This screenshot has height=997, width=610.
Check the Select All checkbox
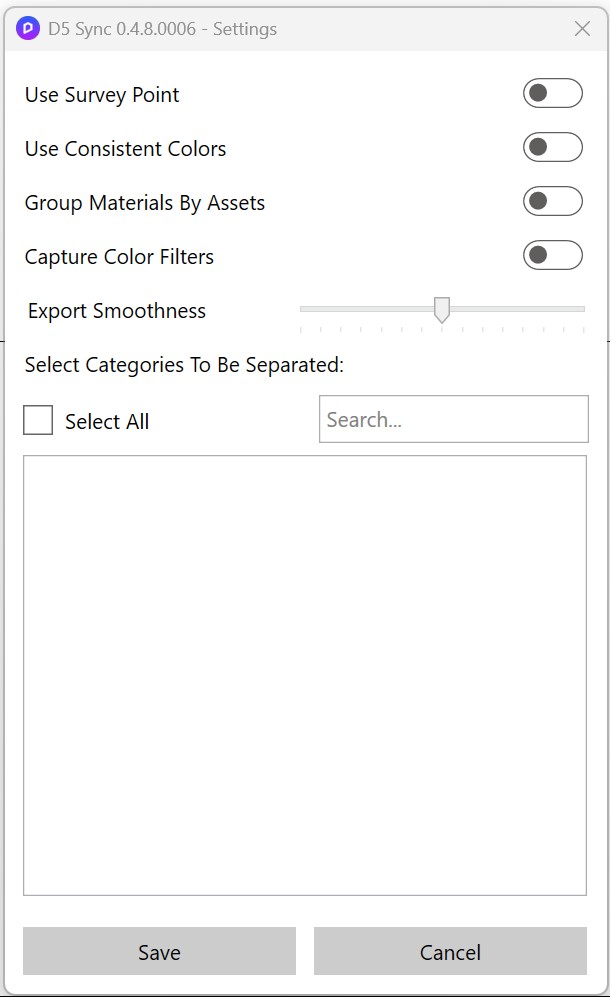tap(38, 421)
